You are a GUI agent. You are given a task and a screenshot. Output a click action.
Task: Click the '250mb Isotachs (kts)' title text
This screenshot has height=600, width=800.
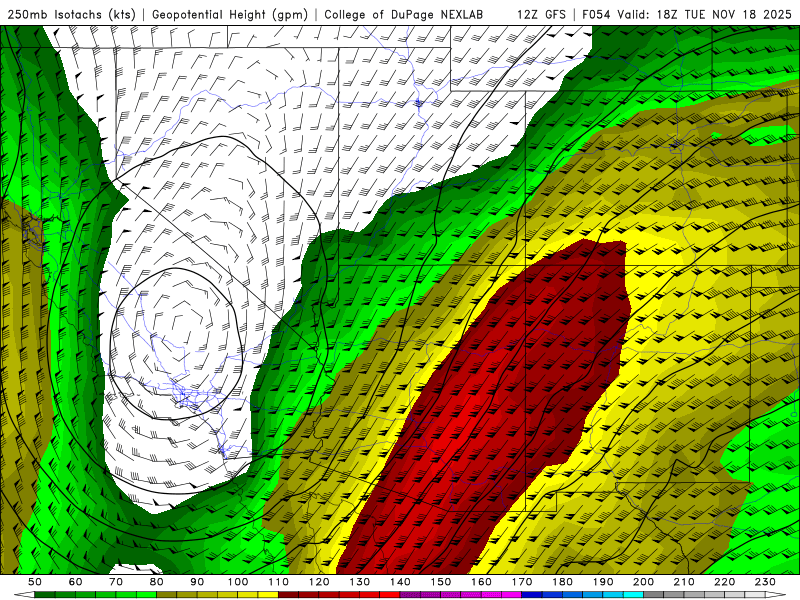tap(71, 15)
